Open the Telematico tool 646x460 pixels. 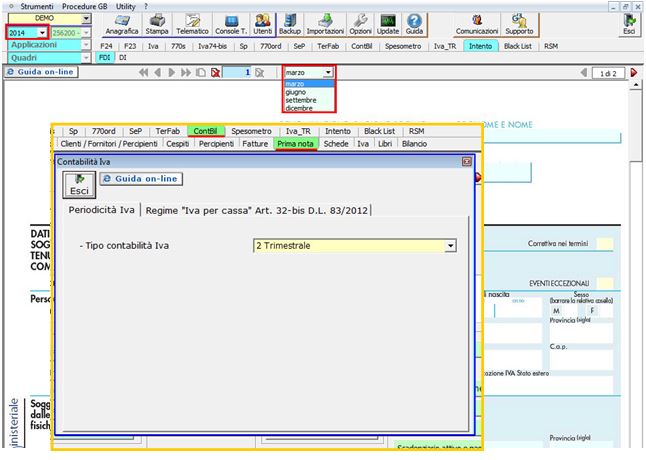point(192,24)
